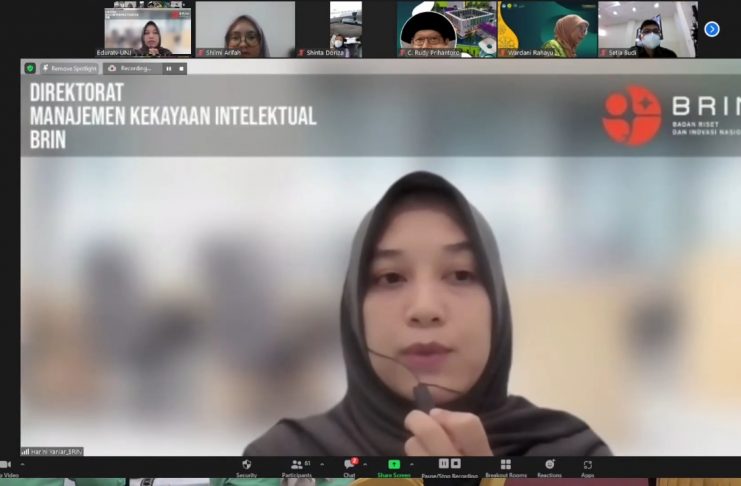The image size is (741, 486).
Task: Show more participant thumbnails with the right arrow
Action: (x=712, y=29)
